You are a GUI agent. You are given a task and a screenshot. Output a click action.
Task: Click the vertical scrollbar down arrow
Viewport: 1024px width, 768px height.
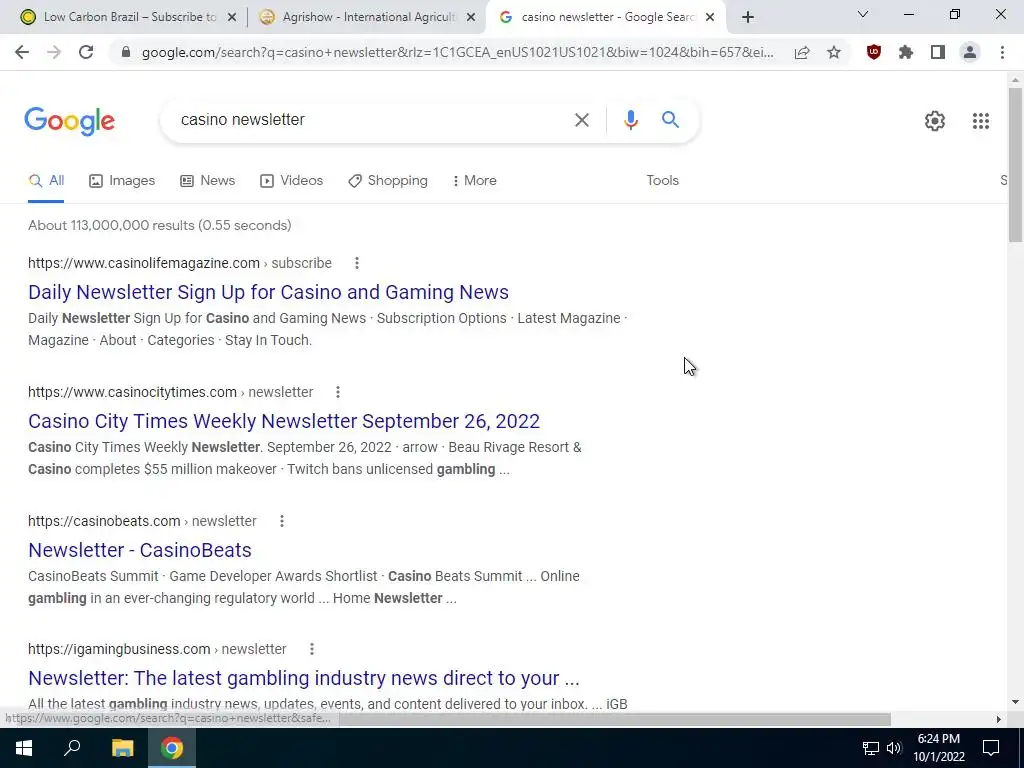pos(1015,702)
